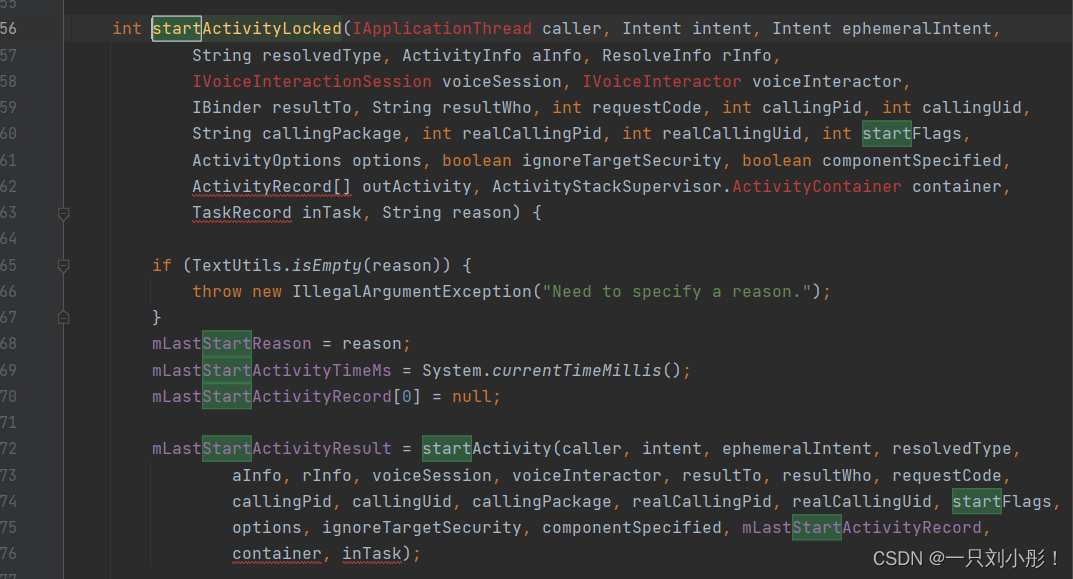
Task: Follow the underlined inTask link on line 76
Action: click(x=372, y=553)
